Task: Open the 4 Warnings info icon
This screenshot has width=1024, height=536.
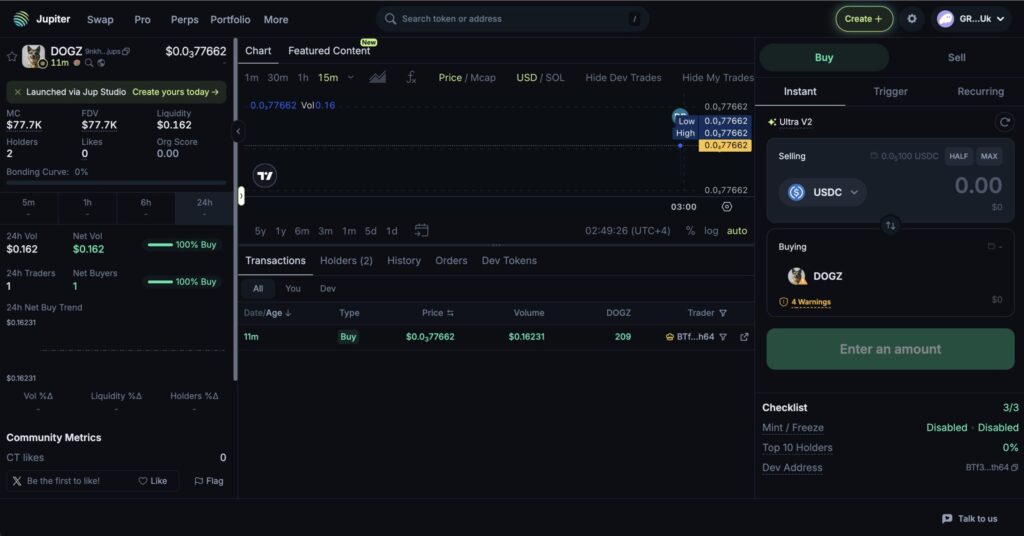Action: click(784, 302)
